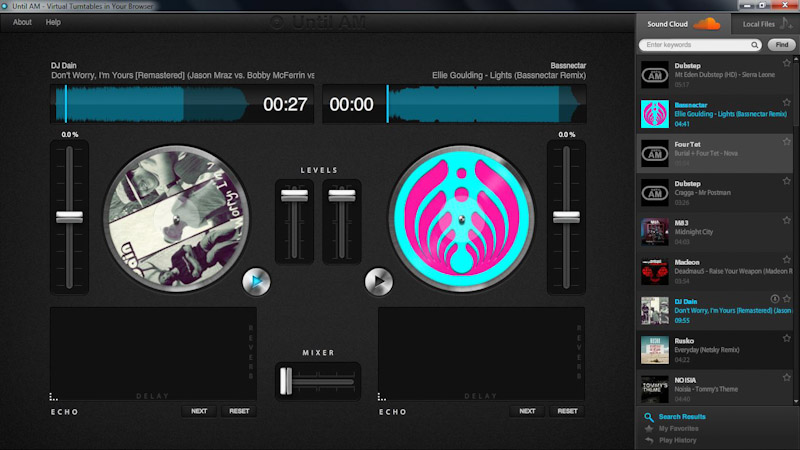Favorite the Noisia Tommy's Theme star
This screenshot has height=450, width=800.
point(786,378)
